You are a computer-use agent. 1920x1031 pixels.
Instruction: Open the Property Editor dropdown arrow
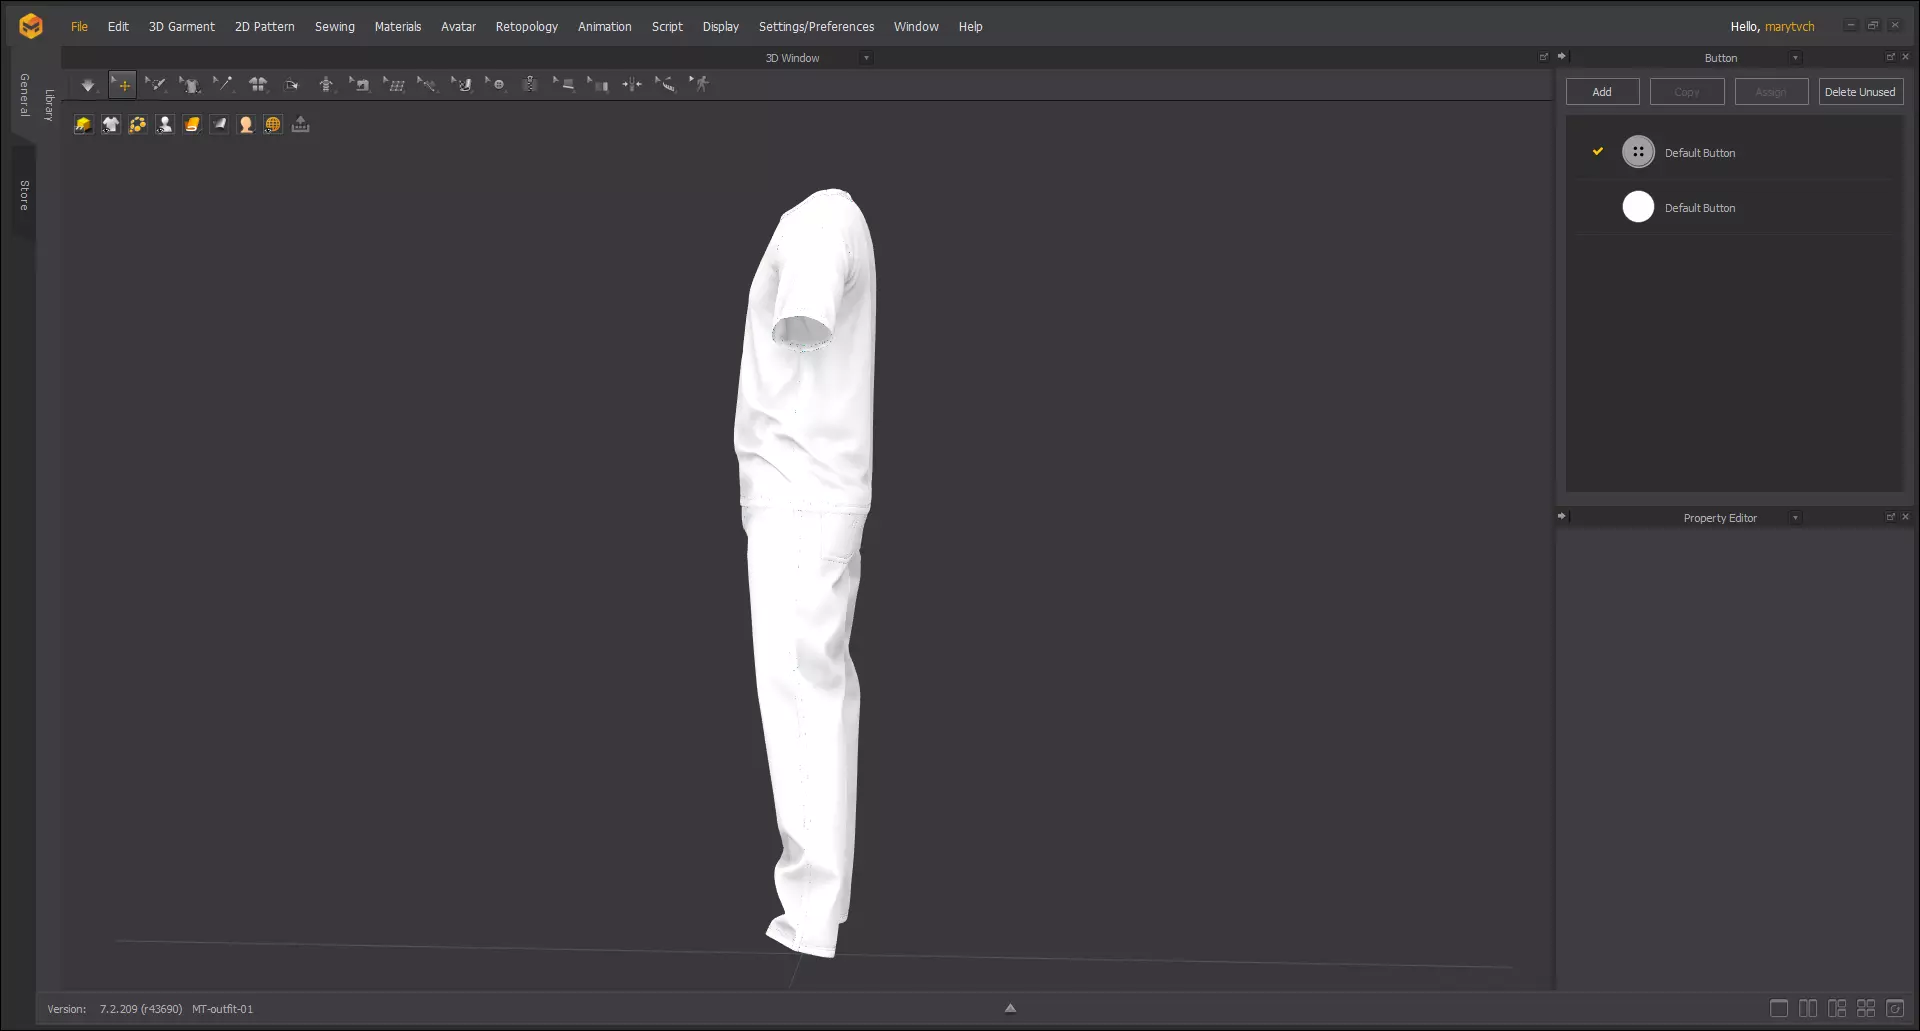(x=1796, y=518)
